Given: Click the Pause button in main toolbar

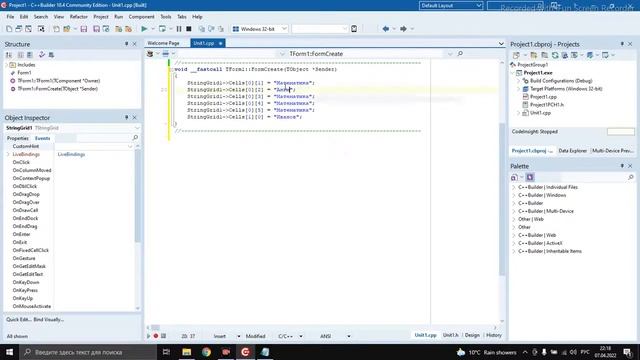Looking at the screenshot, I should [179, 29].
